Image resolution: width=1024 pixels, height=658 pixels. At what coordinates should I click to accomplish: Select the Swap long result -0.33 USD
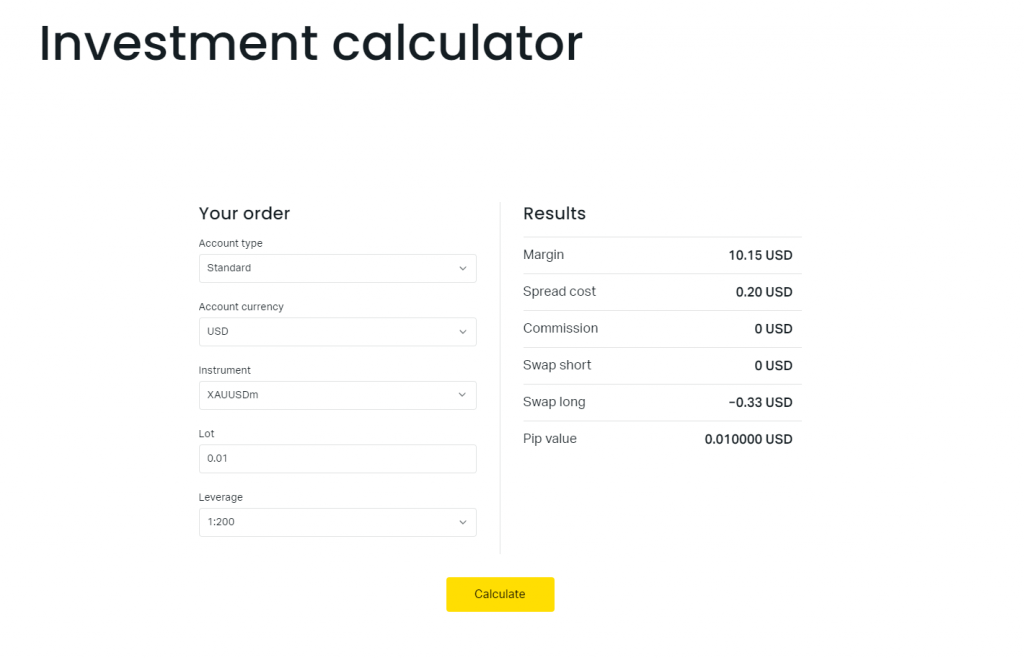(760, 403)
